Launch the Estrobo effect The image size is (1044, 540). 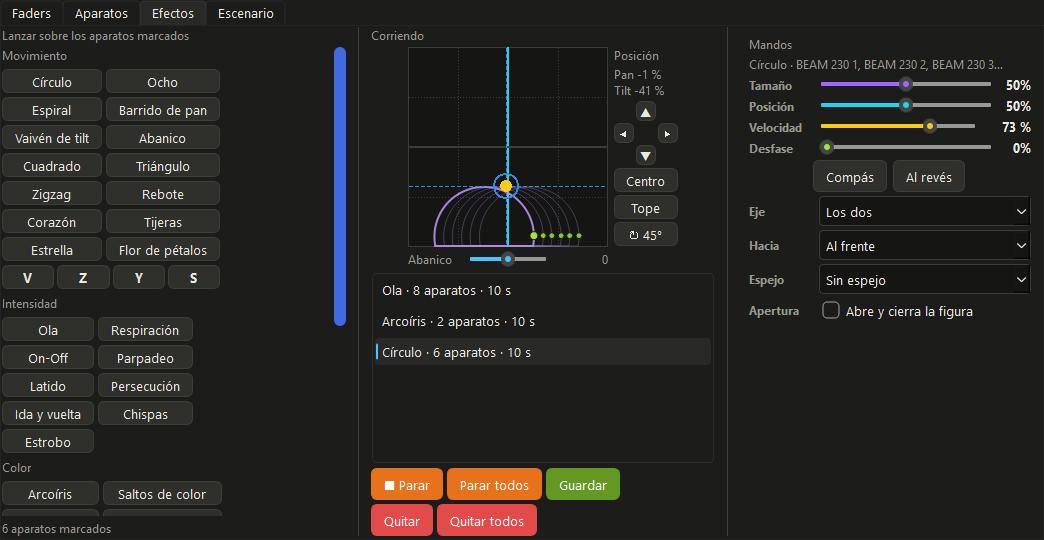(48, 442)
